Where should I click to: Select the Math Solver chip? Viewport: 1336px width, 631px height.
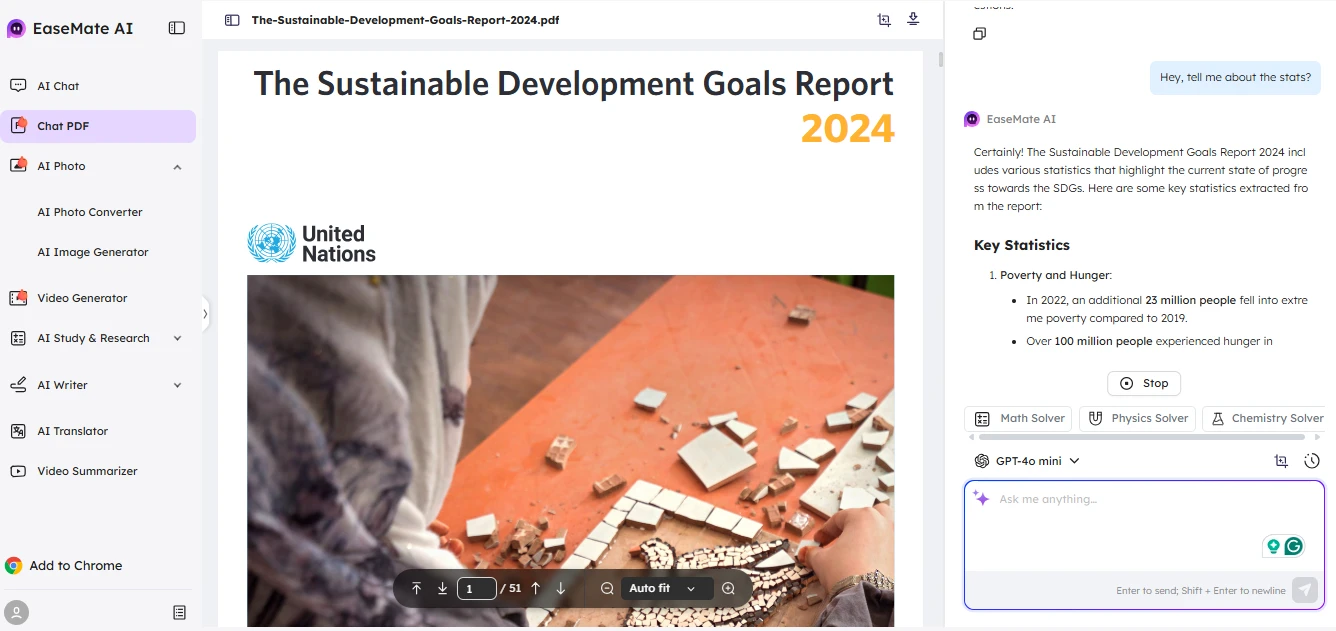[1019, 418]
